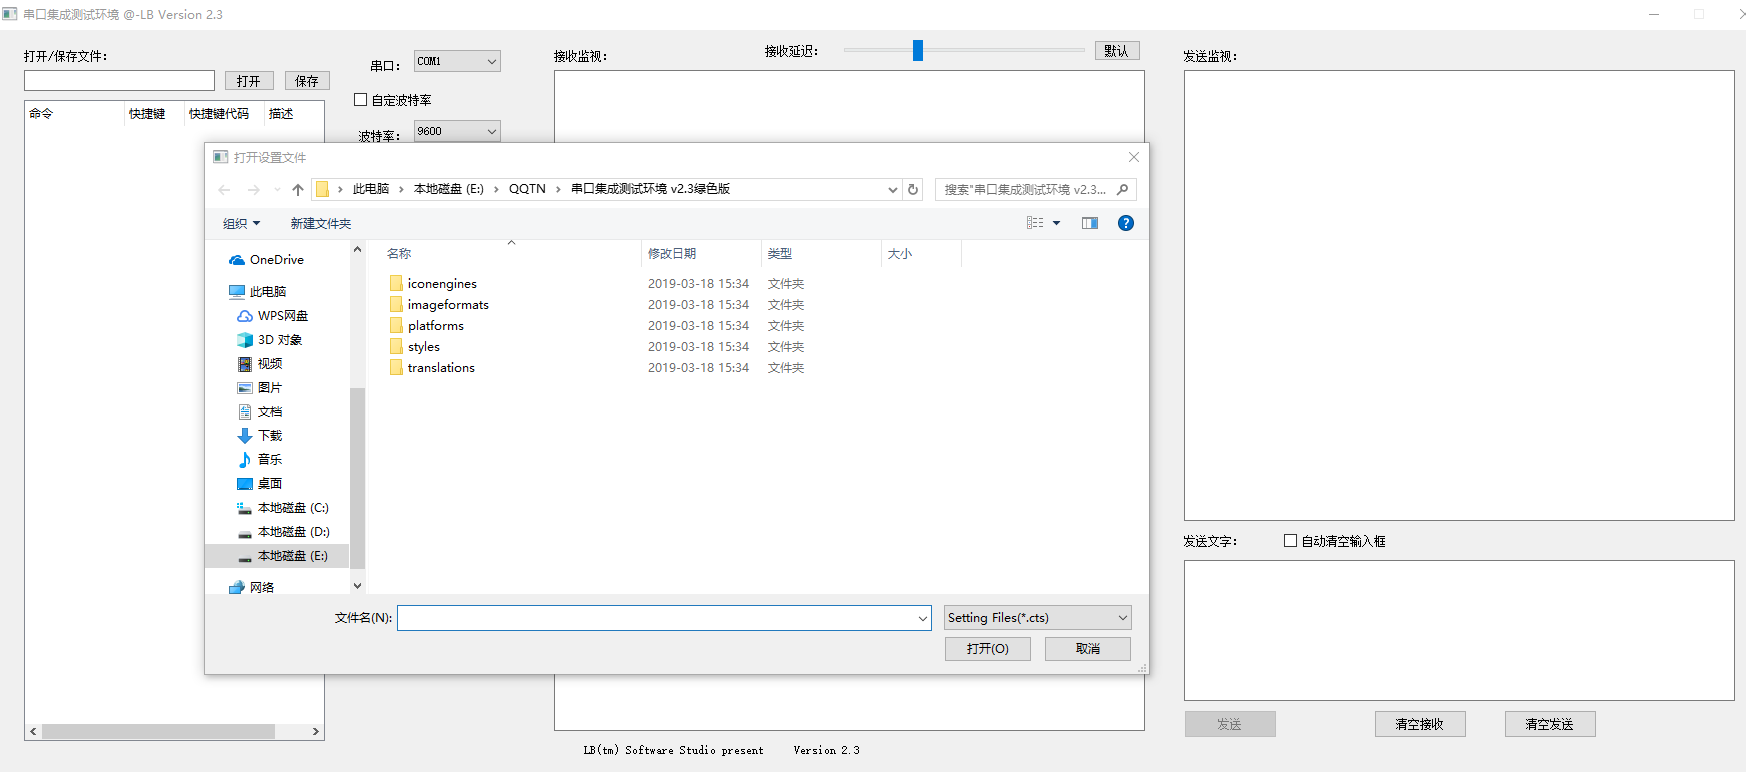The image size is (1746, 772).
Task: Click the QQTN breadcrumb segment
Action: click(527, 189)
